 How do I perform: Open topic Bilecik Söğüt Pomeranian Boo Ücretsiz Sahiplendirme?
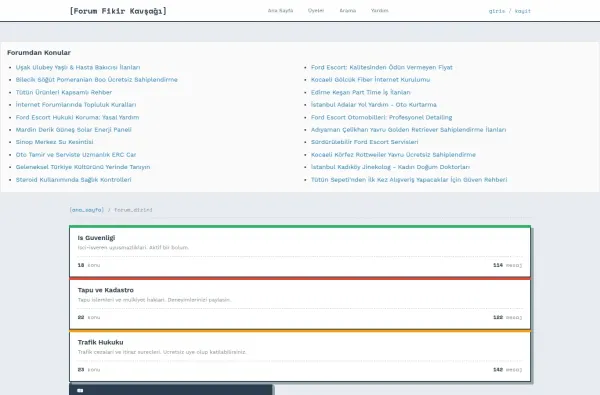pos(96,80)
